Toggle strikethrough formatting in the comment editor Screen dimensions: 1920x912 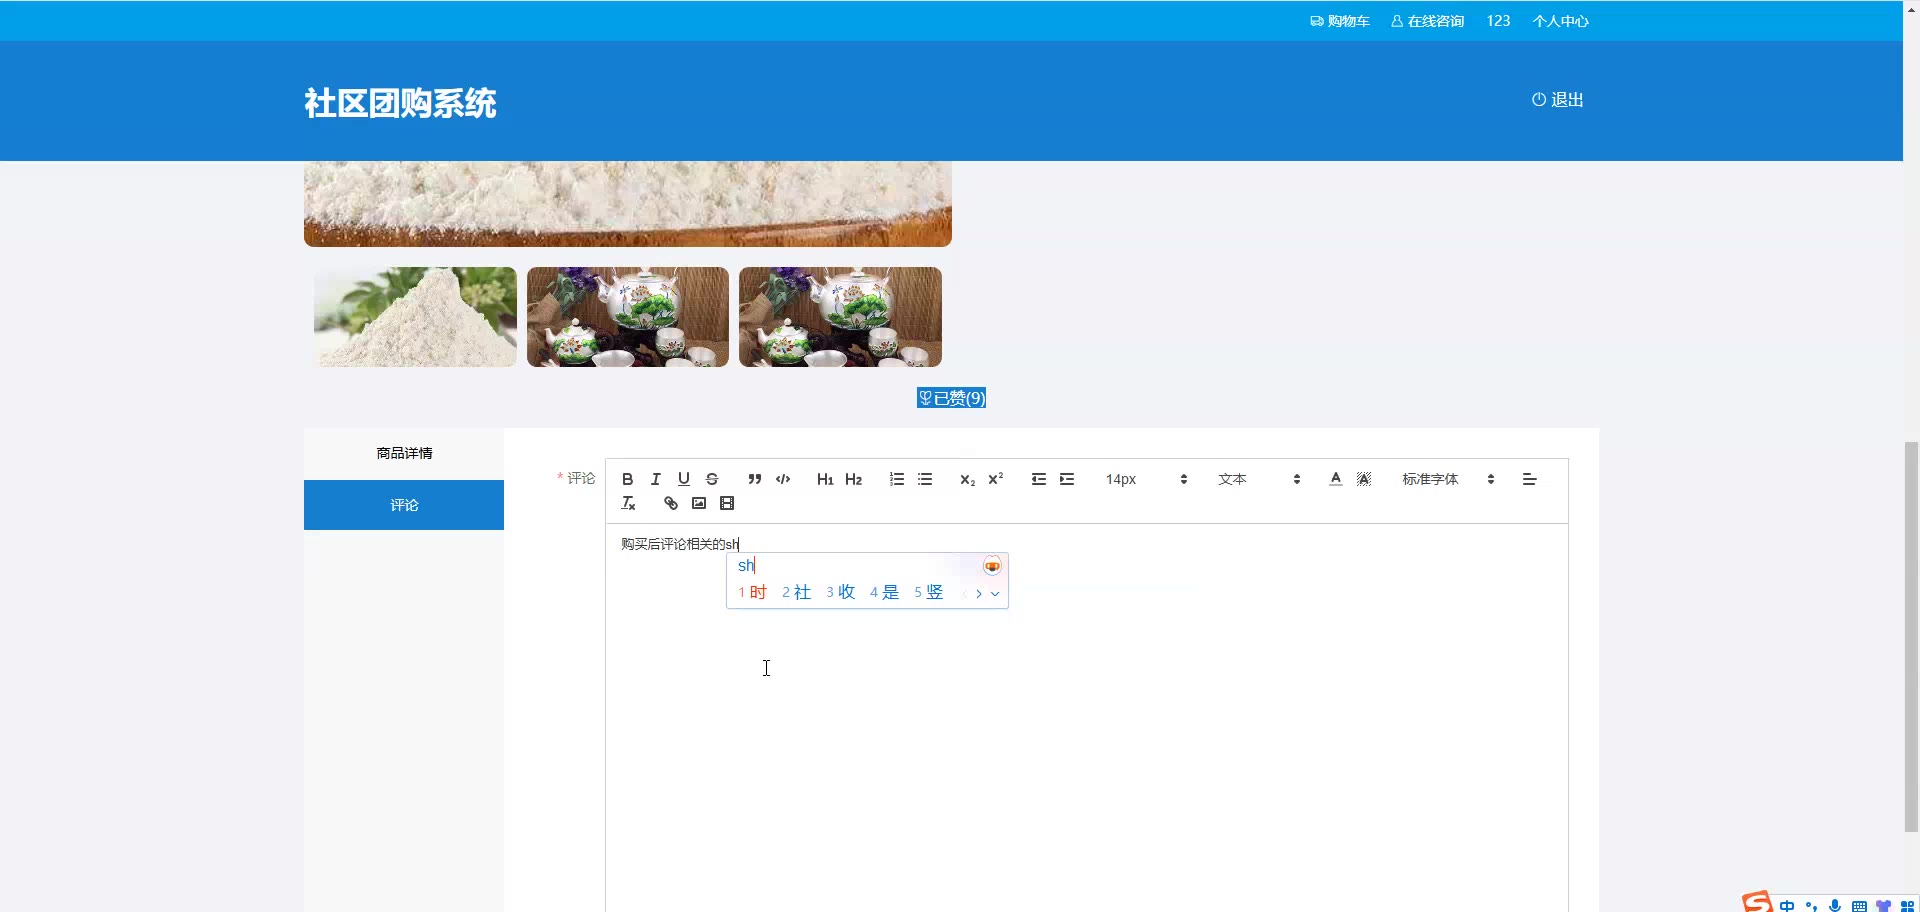712,480
